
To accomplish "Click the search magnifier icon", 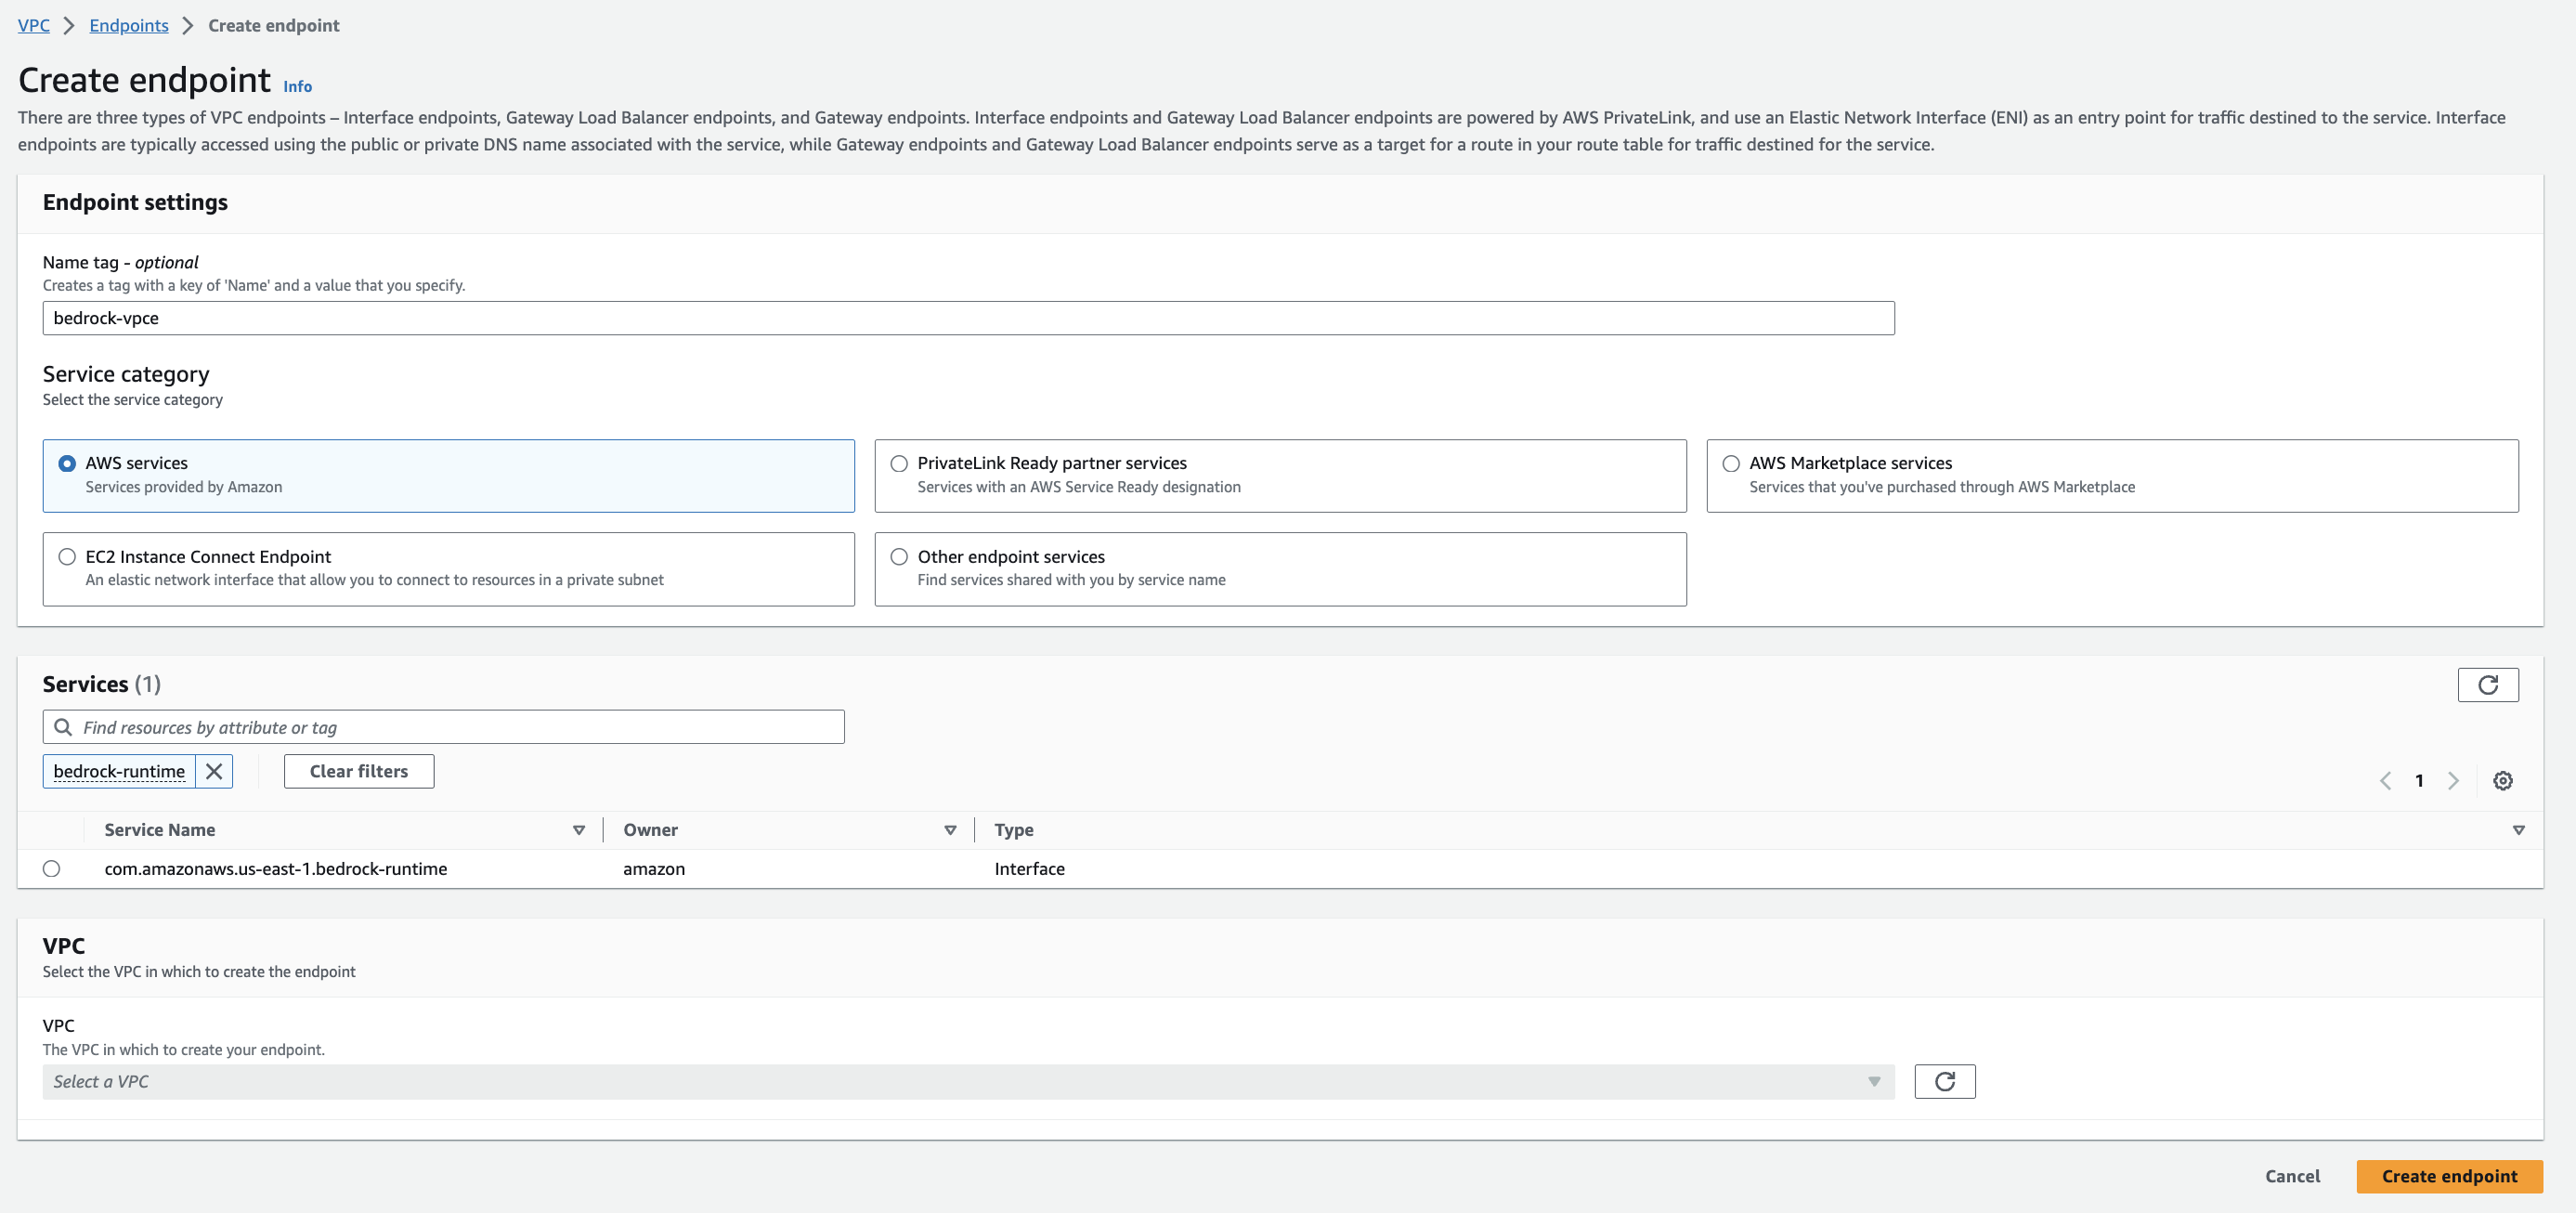I will pos(63,727).
